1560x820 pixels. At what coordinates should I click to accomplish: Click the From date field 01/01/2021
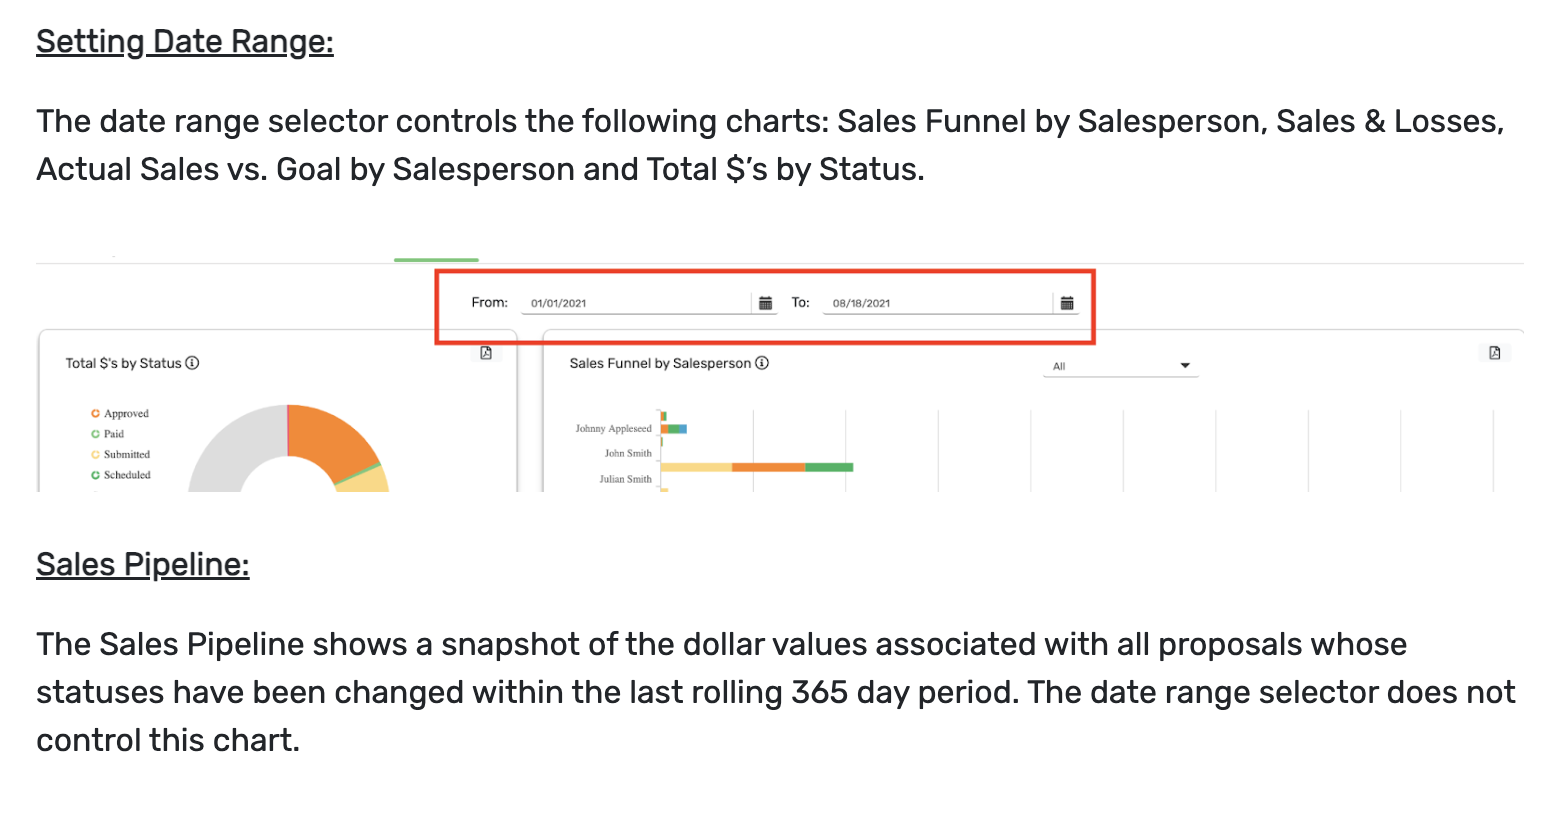(x=635, y=303)
